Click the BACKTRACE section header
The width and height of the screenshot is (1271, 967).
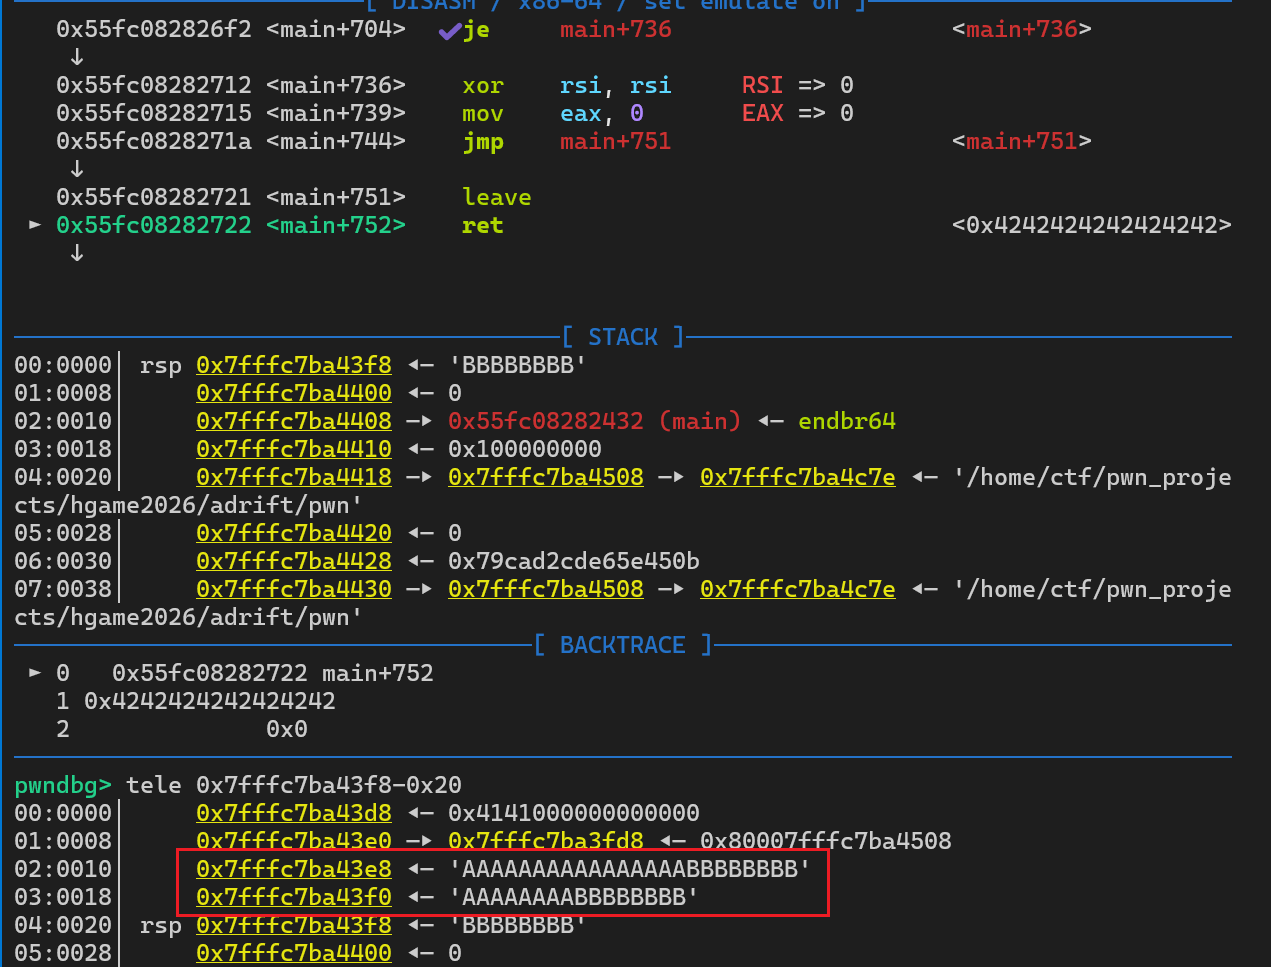pos(622,645)
